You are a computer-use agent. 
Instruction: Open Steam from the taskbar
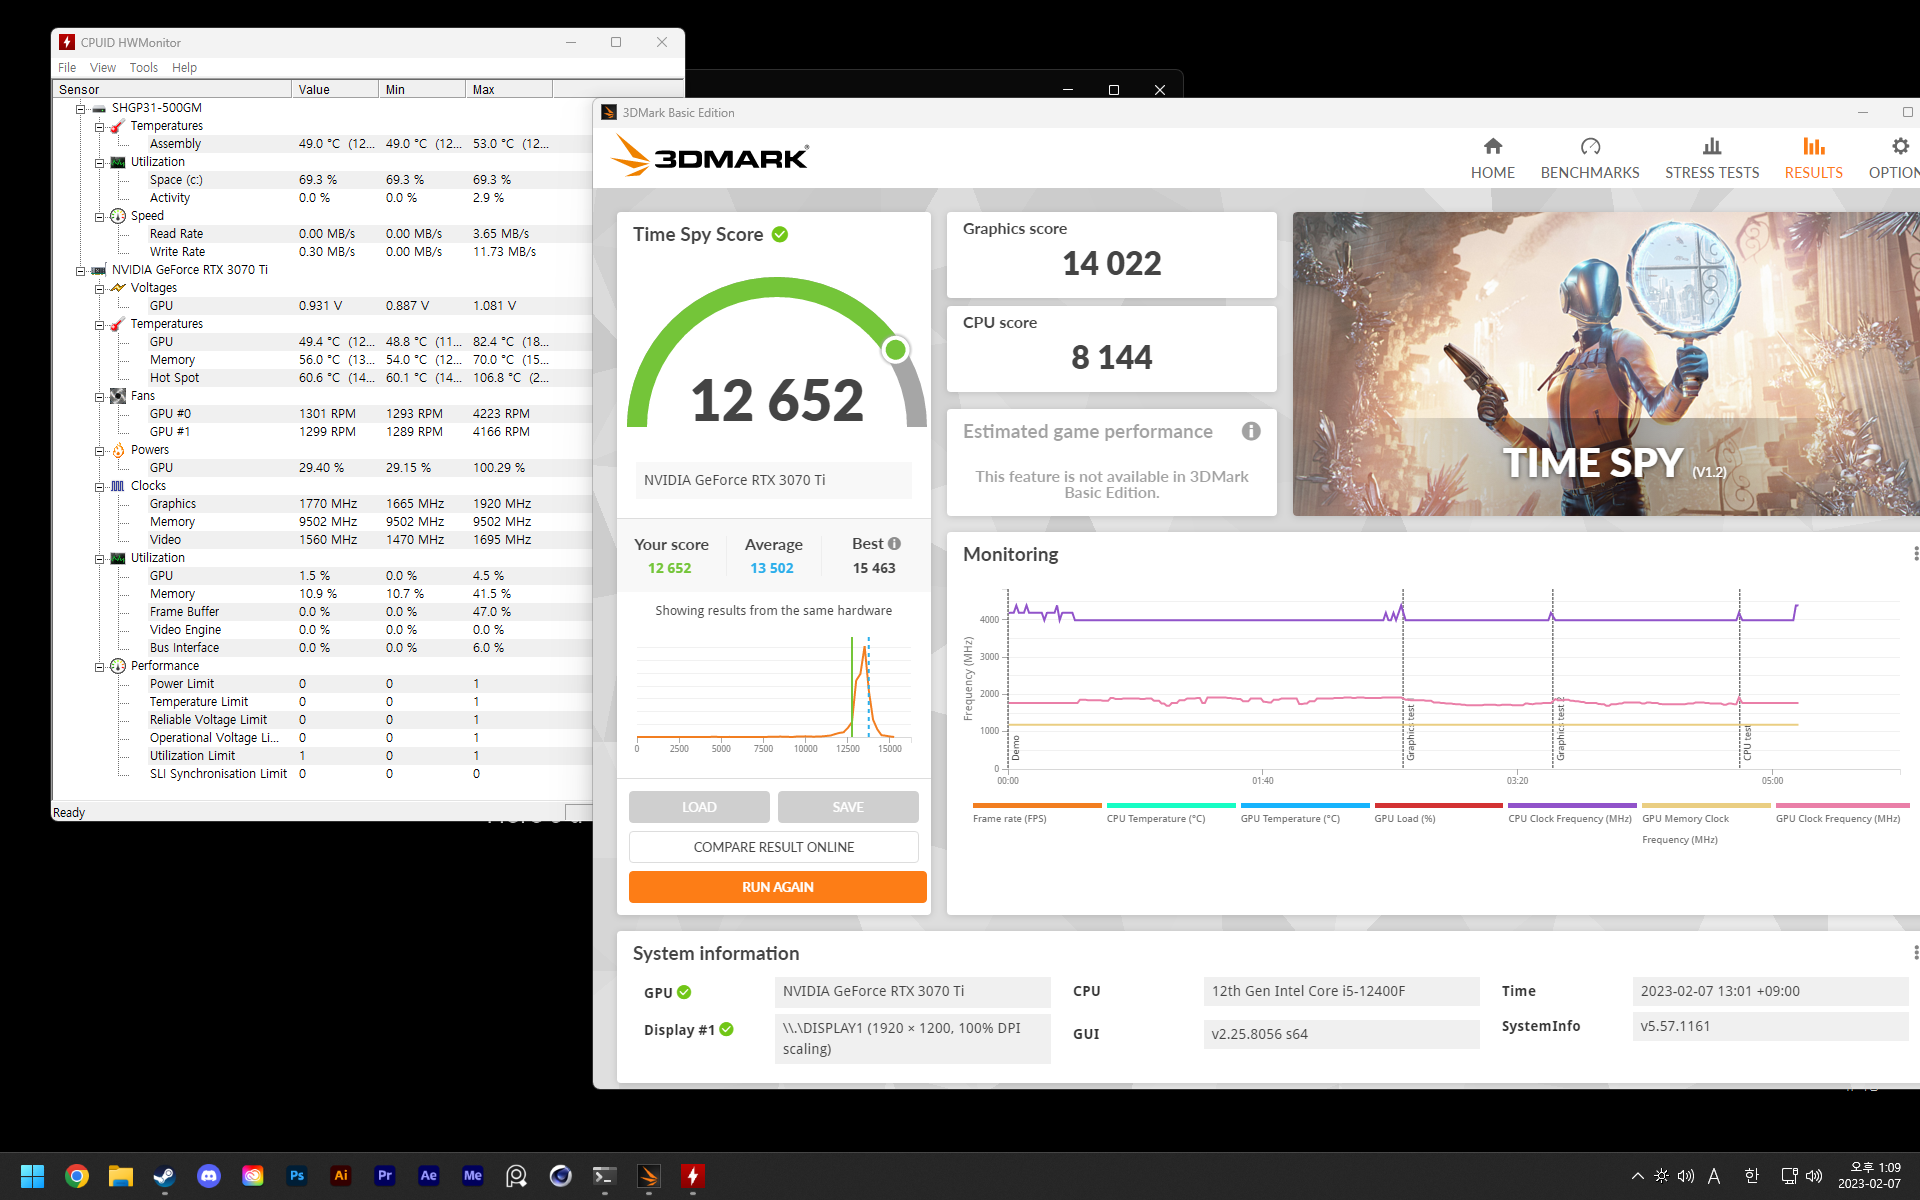pyautogui.click(x=165, y=1176)
